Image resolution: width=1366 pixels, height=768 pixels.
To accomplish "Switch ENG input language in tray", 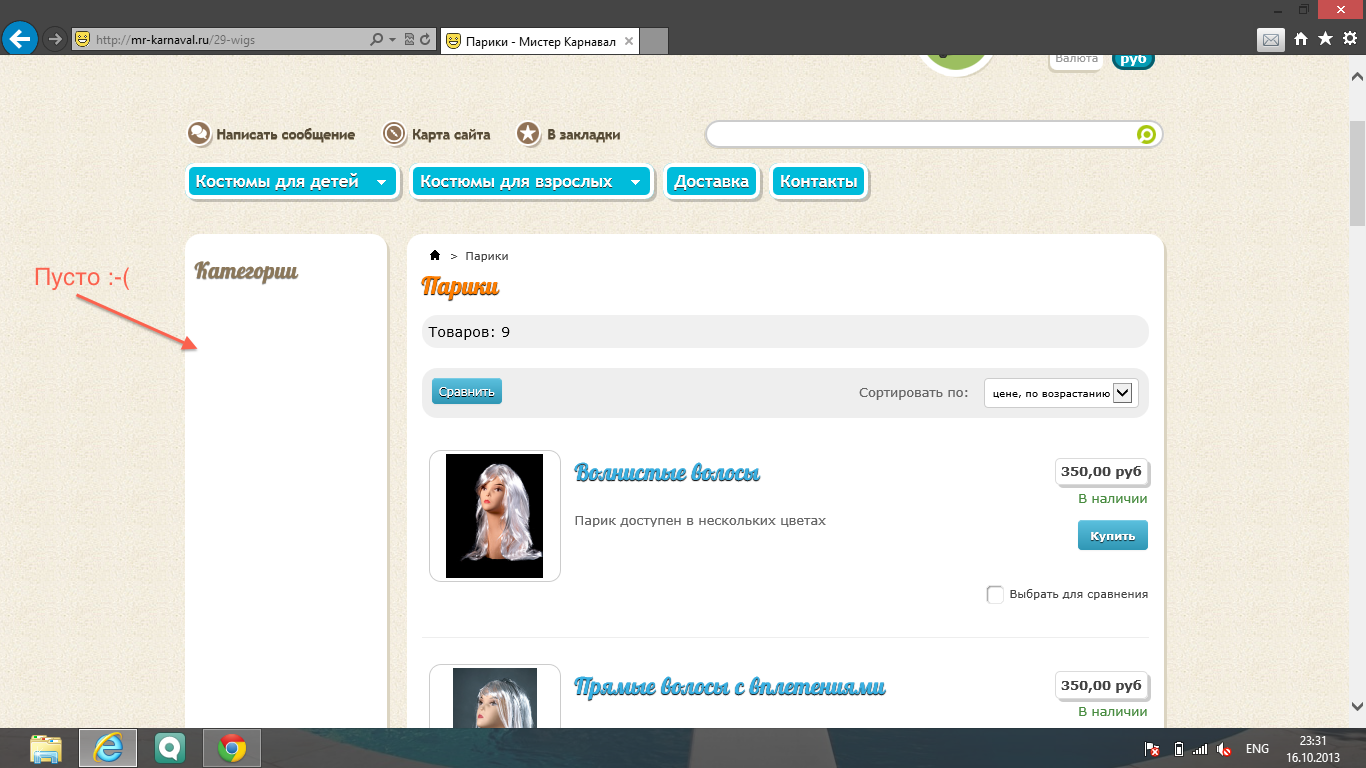I will point(1257,749).
